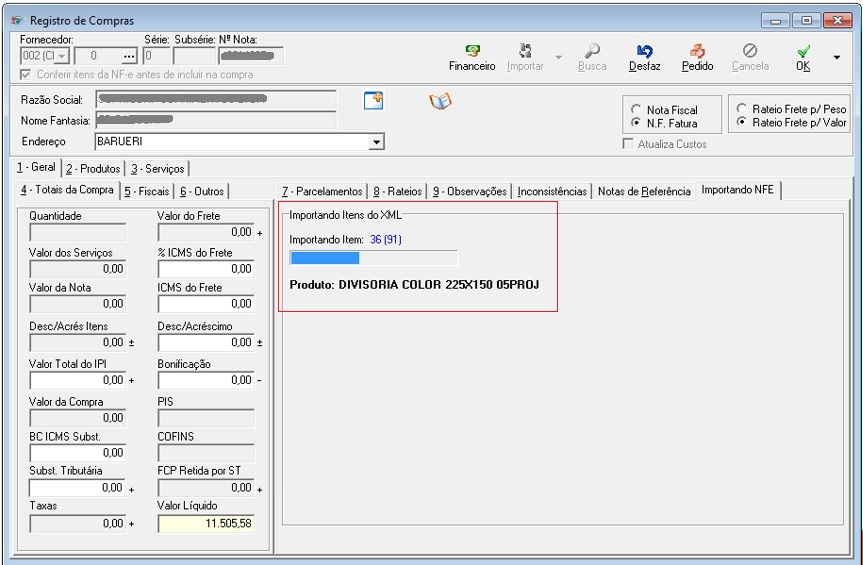The width and height of the screenshot is (863, 565).
Task: Click the supplier card icon beside Razão Social
Action: (373, 100)
